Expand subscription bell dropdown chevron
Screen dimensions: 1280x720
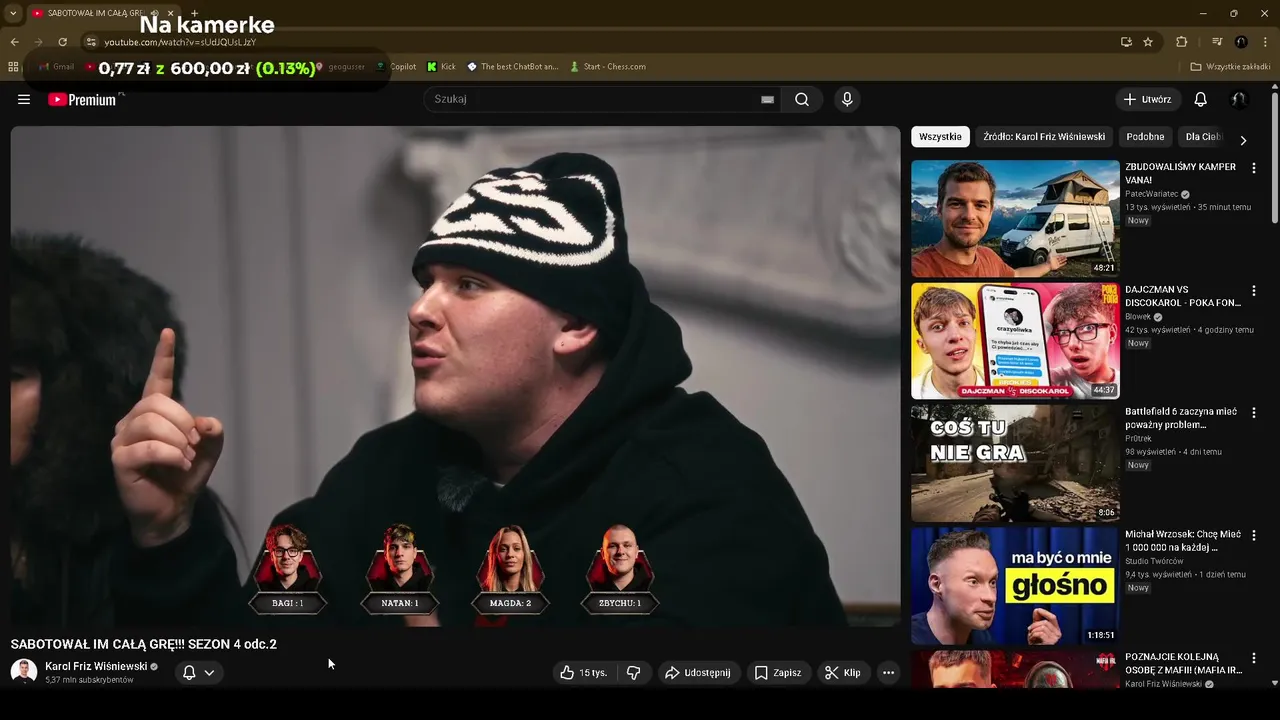click(x=209, y=673)
